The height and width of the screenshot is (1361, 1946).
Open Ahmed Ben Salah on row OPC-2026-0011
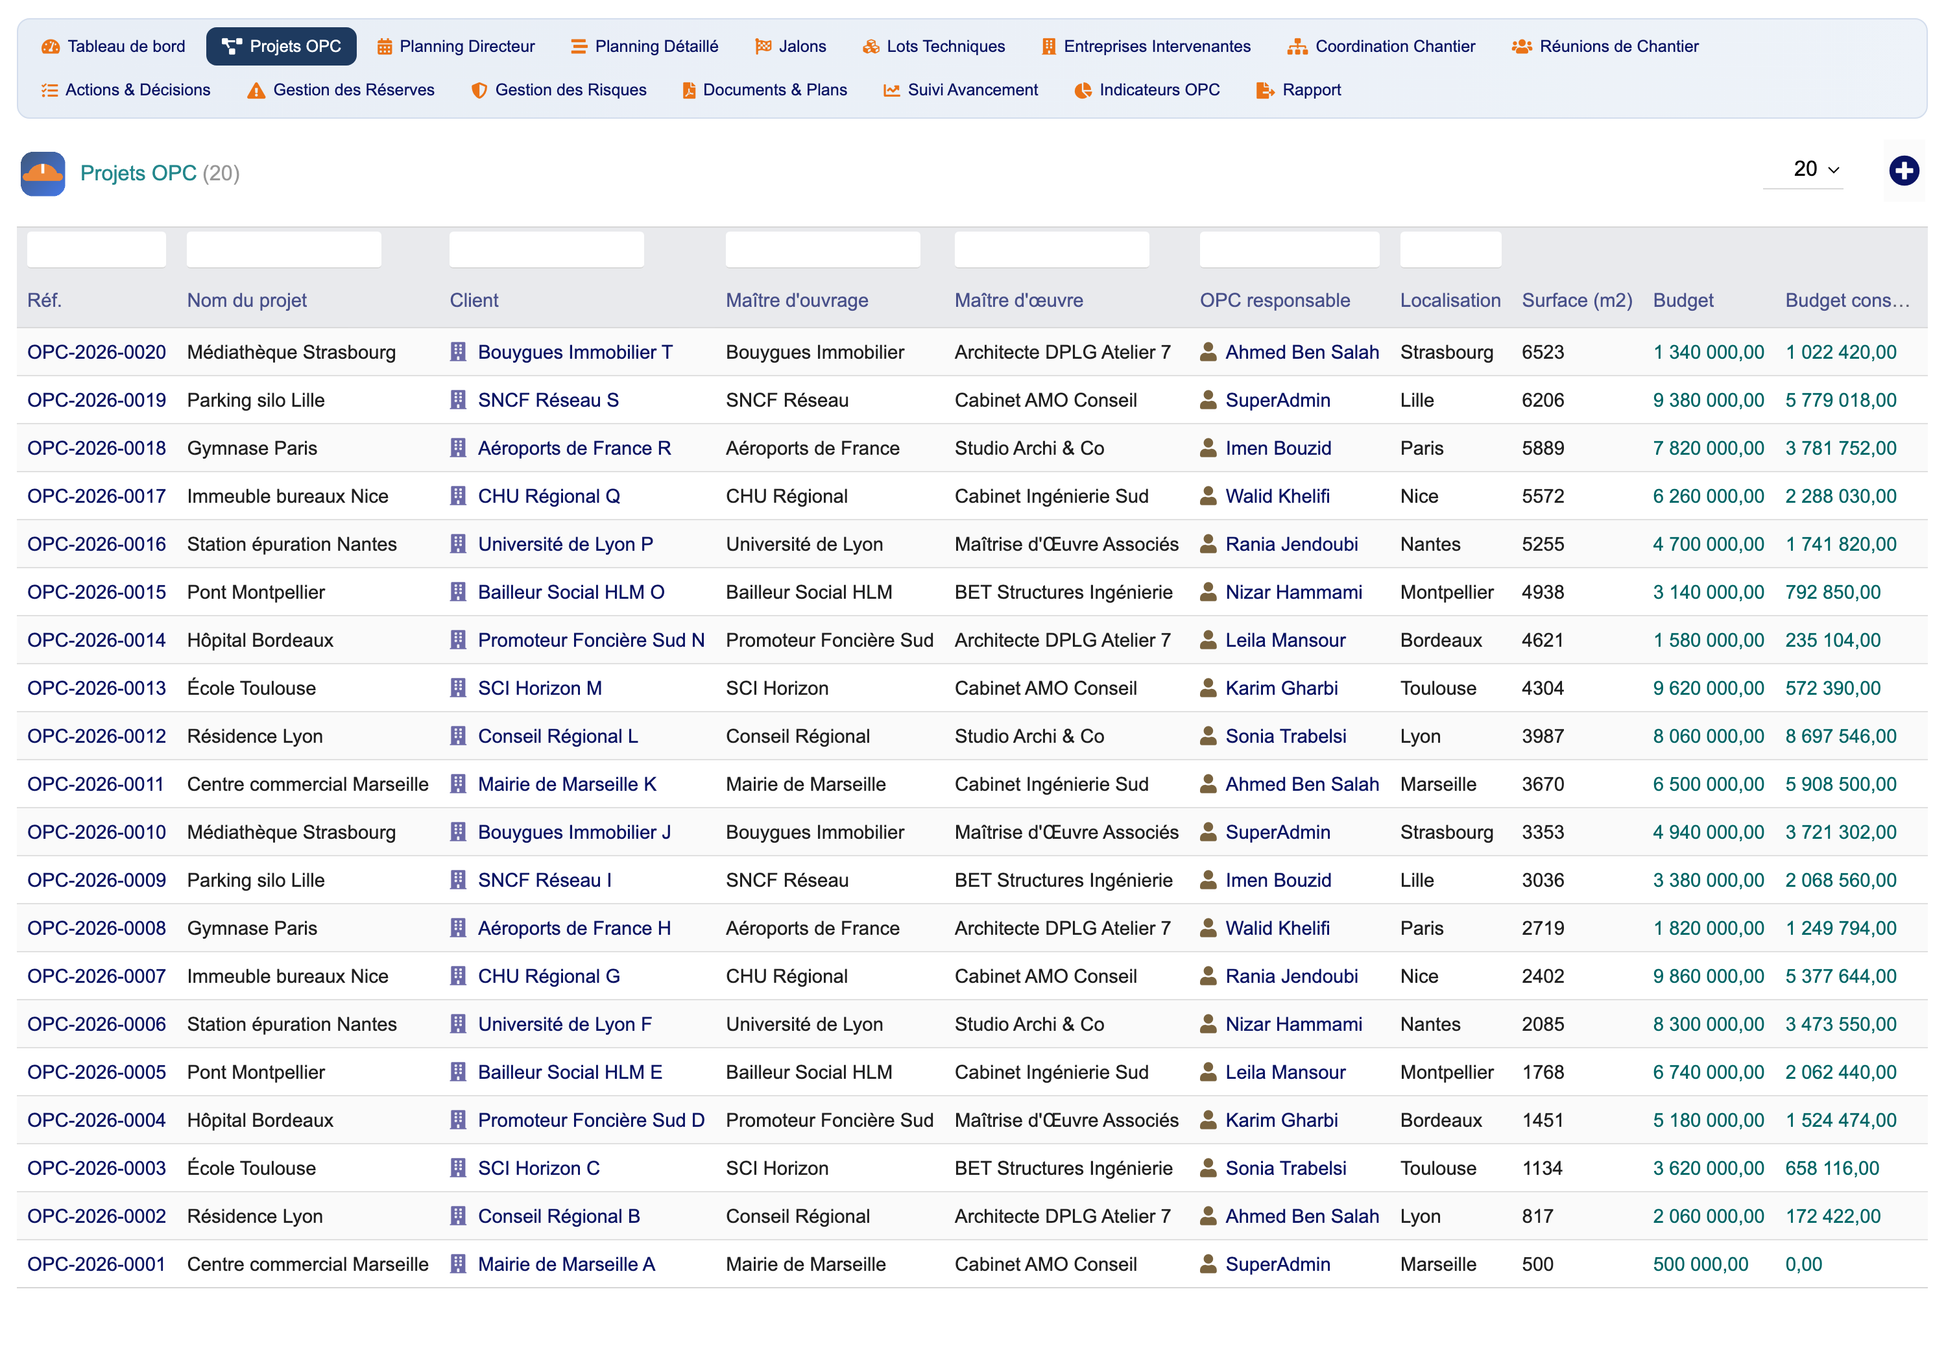click(x=1302, y=784)
